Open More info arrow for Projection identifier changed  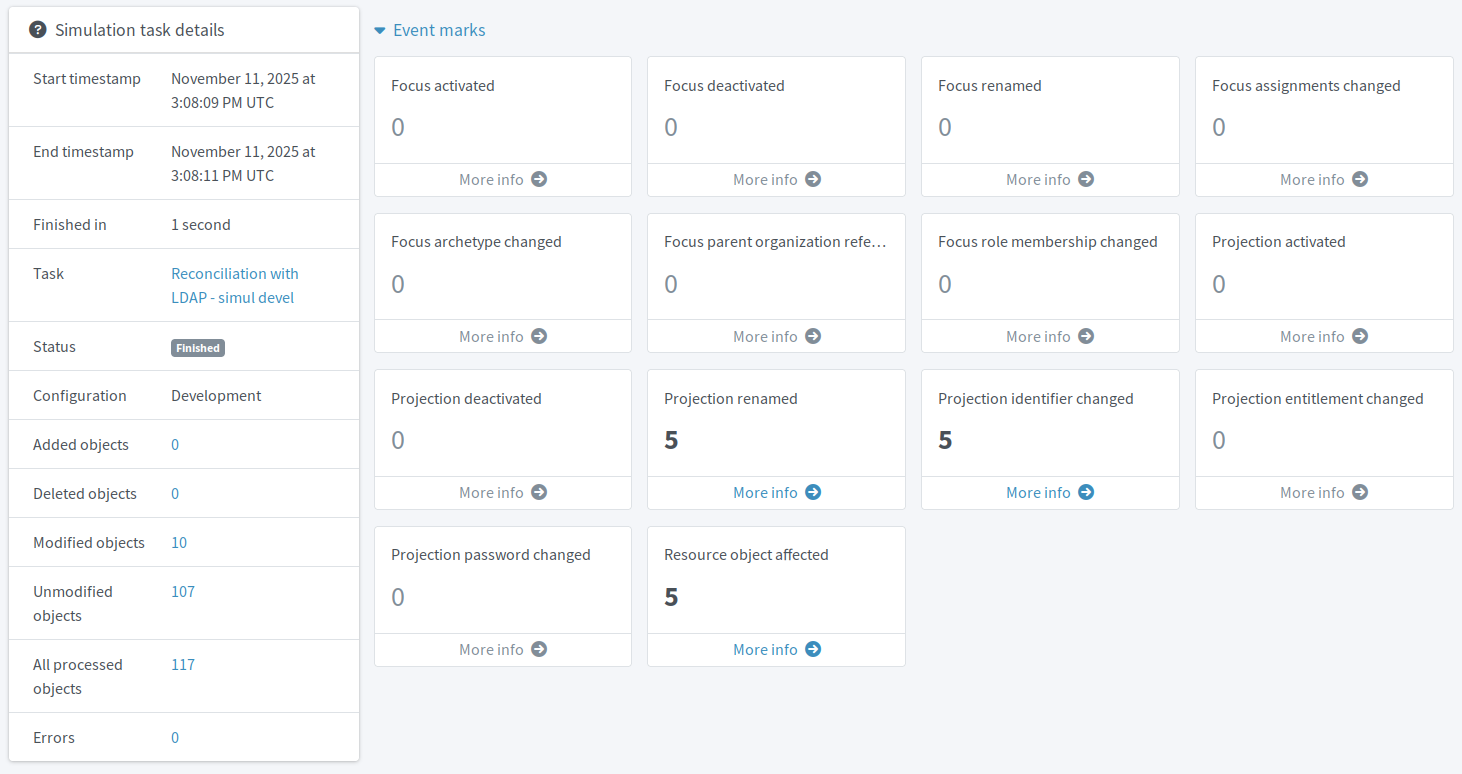tap(1086, 492)
